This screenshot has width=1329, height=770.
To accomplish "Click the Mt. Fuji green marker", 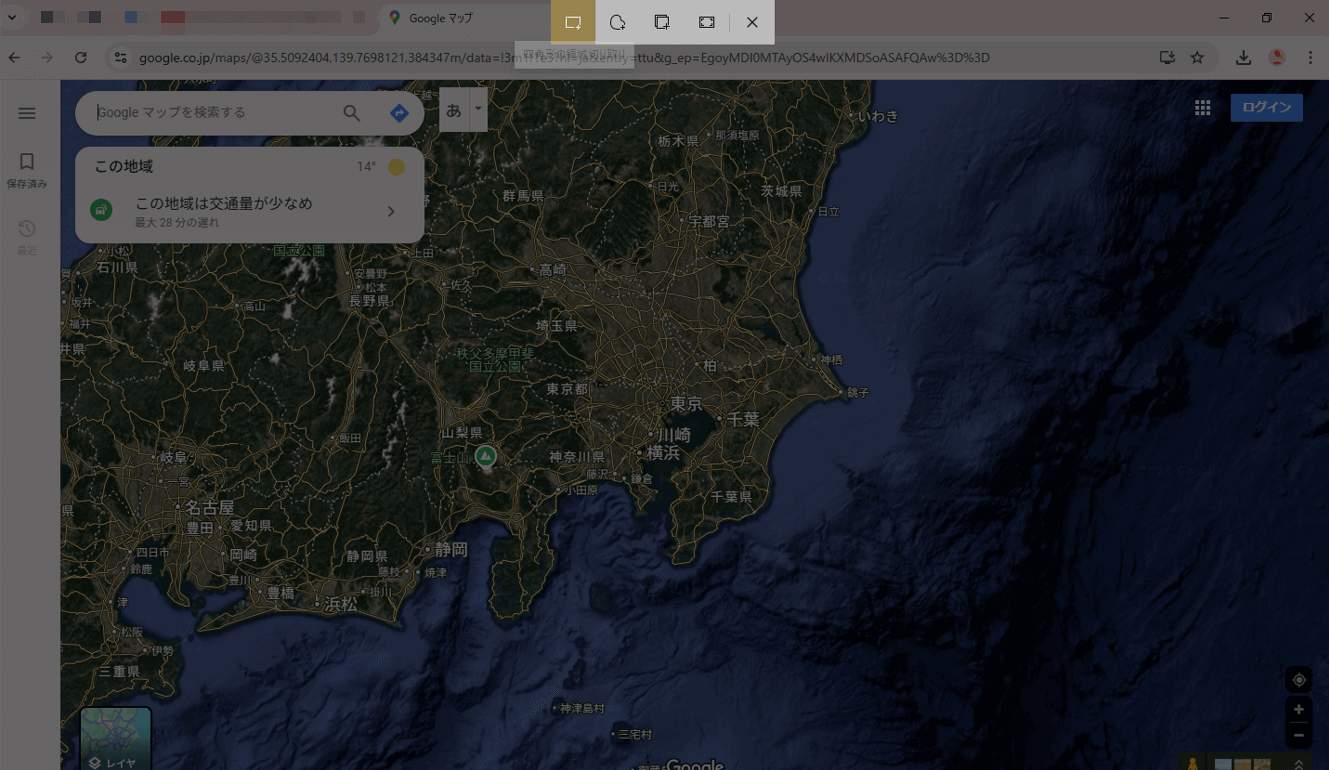I will pos(486,457).
